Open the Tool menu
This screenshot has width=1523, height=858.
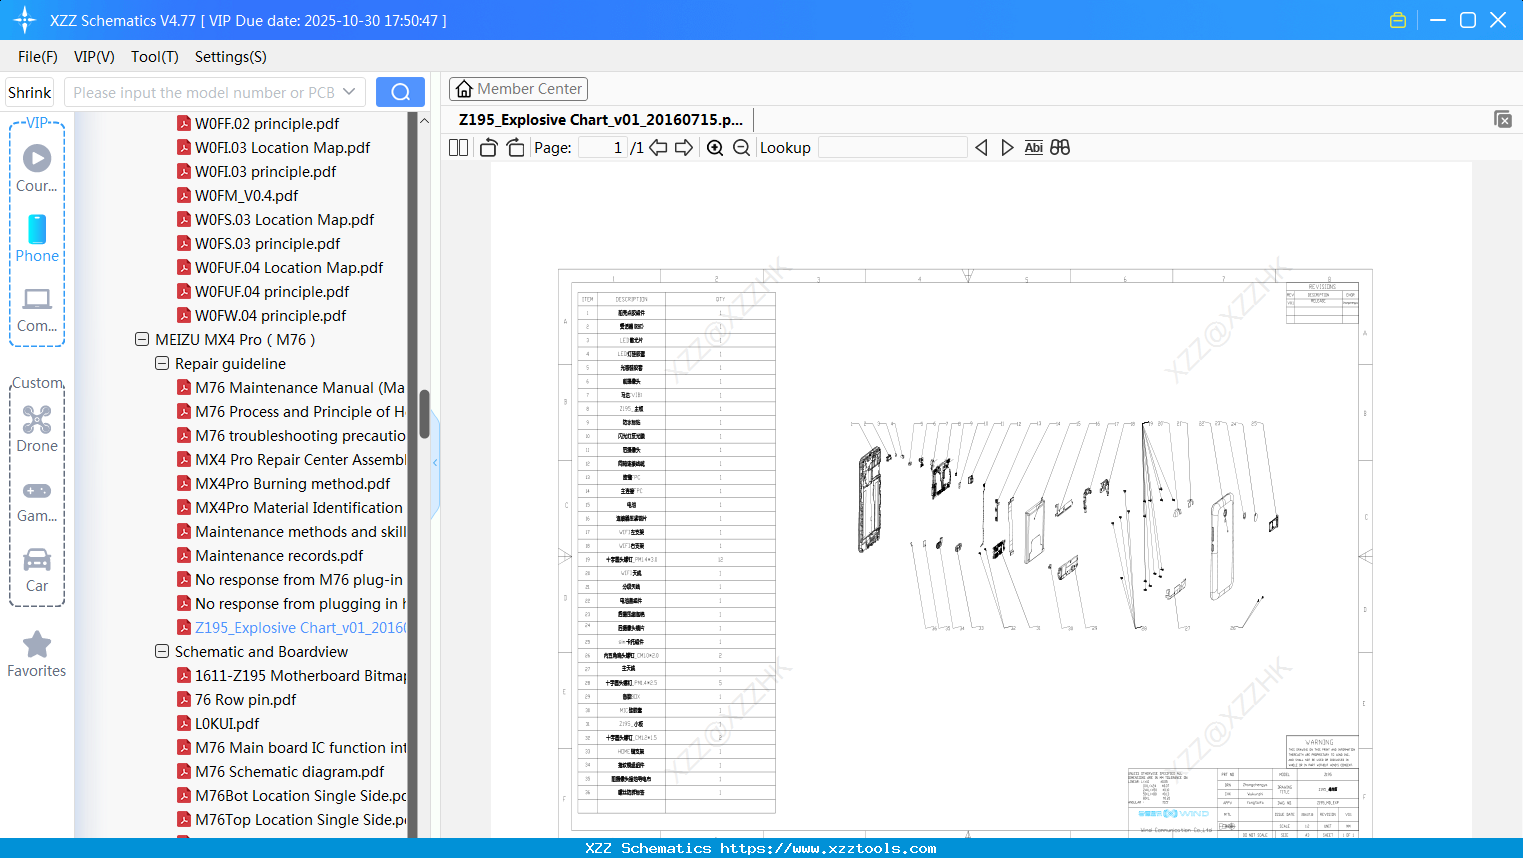pyautogui.click(x=155, y=57)
